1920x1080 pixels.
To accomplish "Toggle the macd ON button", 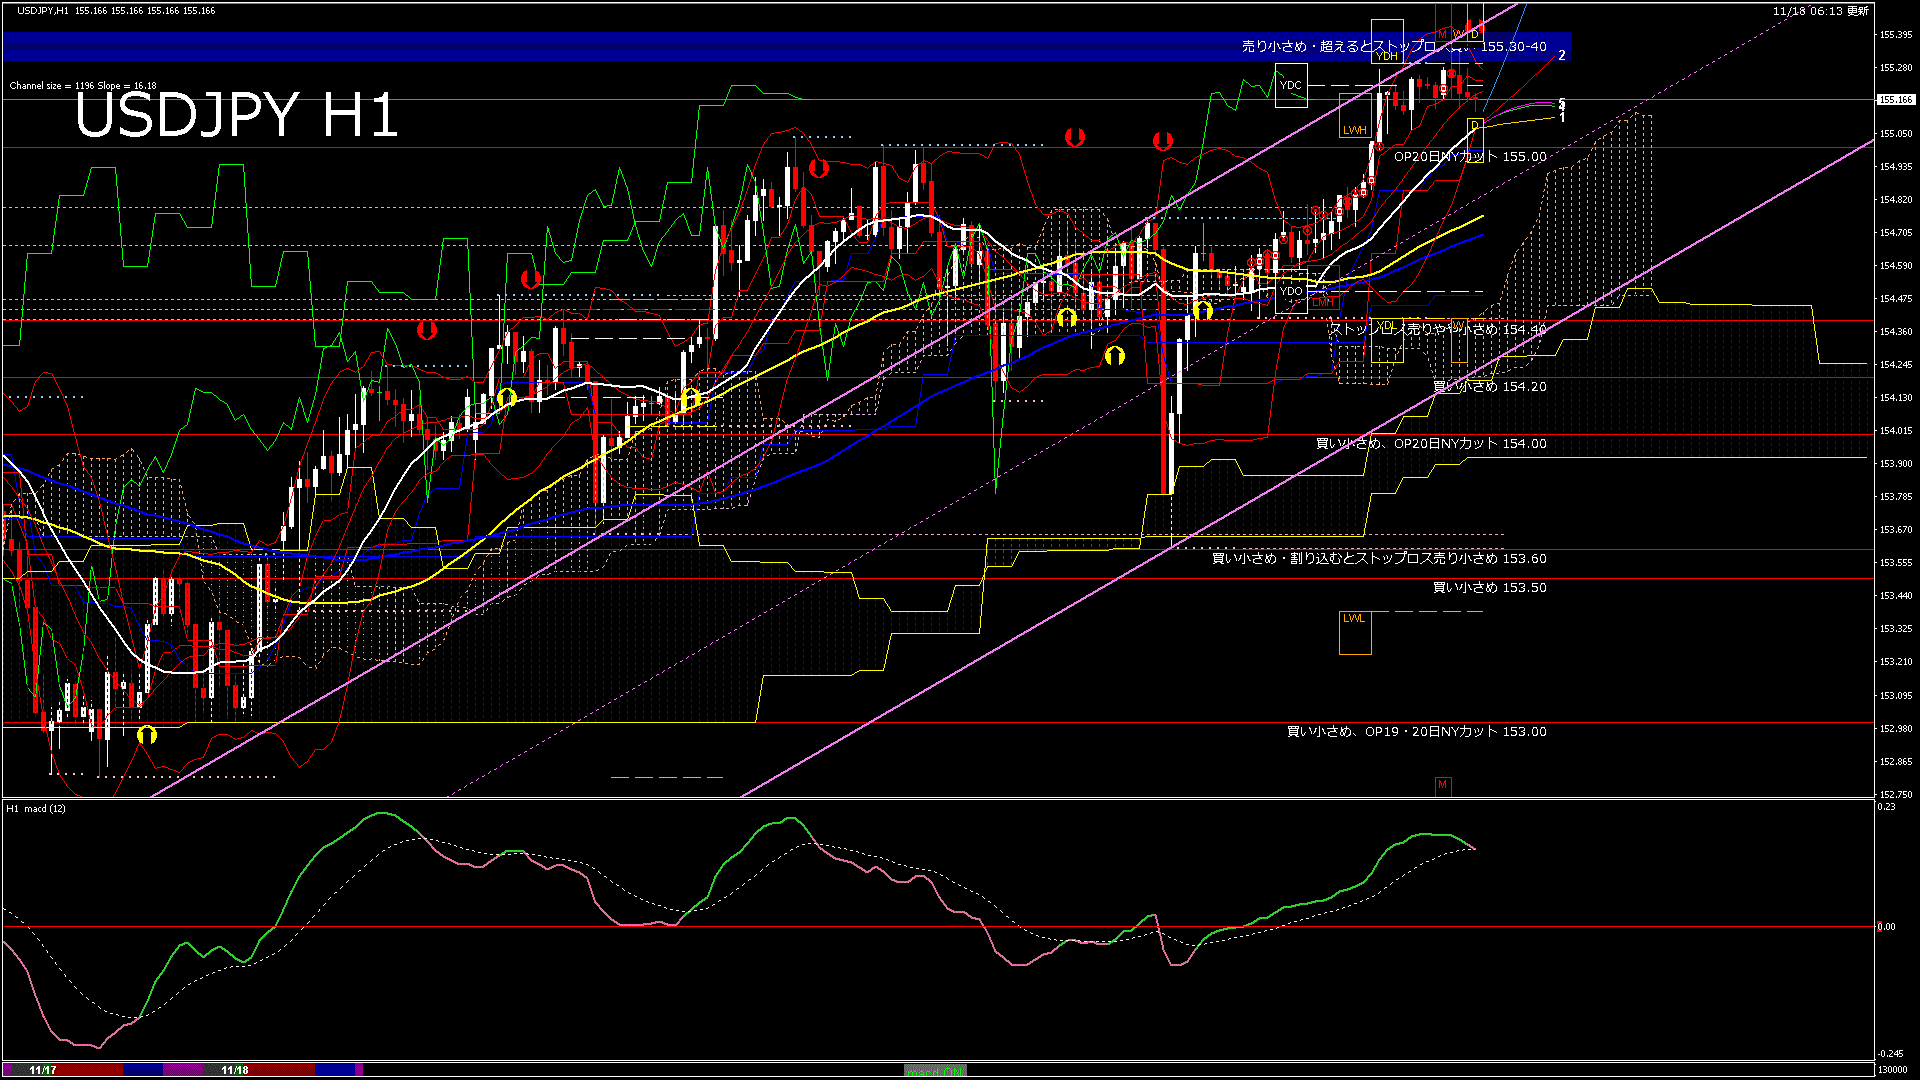I will tap(935, 1071).
